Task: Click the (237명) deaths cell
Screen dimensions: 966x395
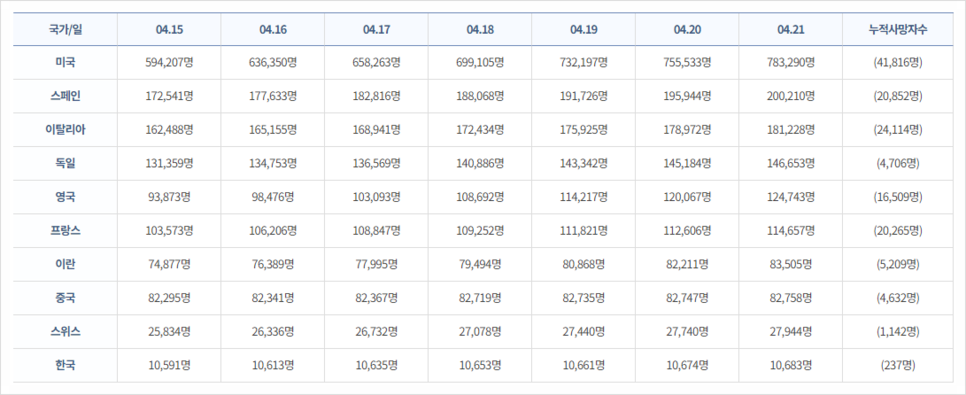Action: coord(898,365)
